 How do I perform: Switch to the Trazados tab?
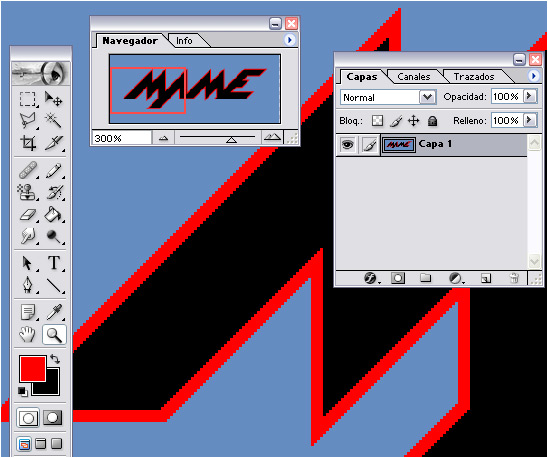474,77
